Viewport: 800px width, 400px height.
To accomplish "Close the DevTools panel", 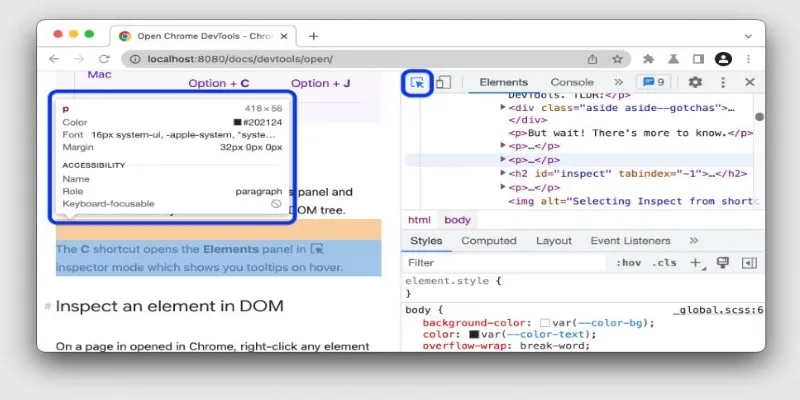I will 749,82.
